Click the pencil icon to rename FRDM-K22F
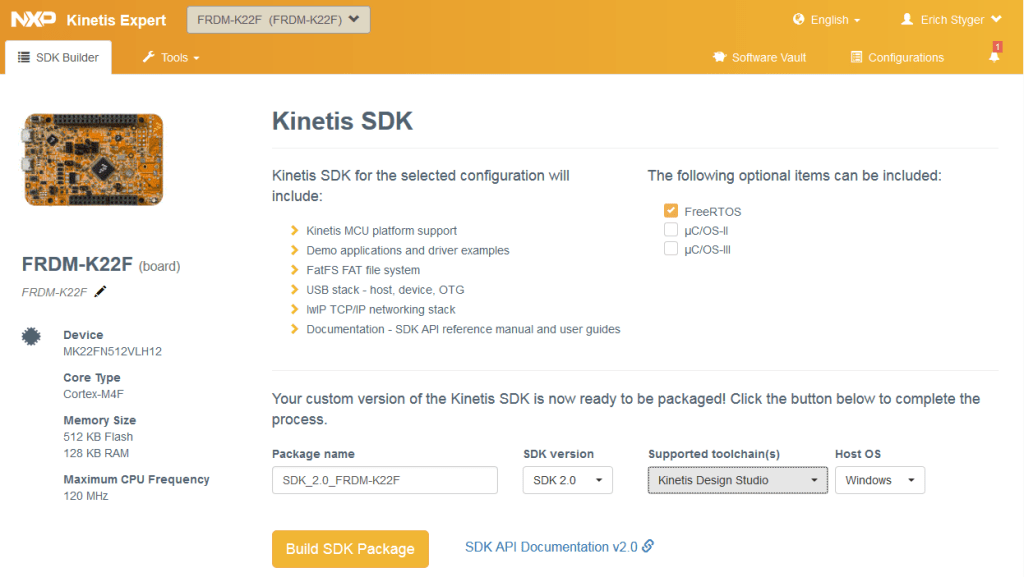Image resolution: width=1024 pixels, height=577 pixels. (x=101, y=291)
